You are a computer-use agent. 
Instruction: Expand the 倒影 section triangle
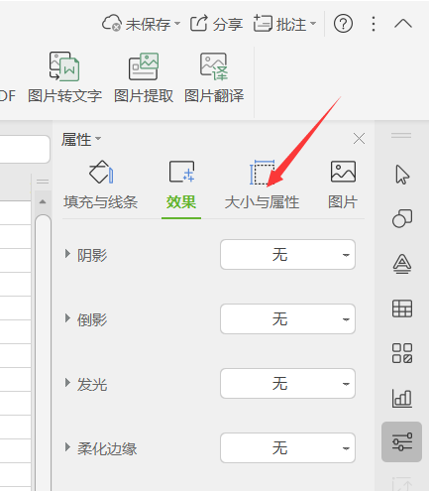(x=68, y=318)
